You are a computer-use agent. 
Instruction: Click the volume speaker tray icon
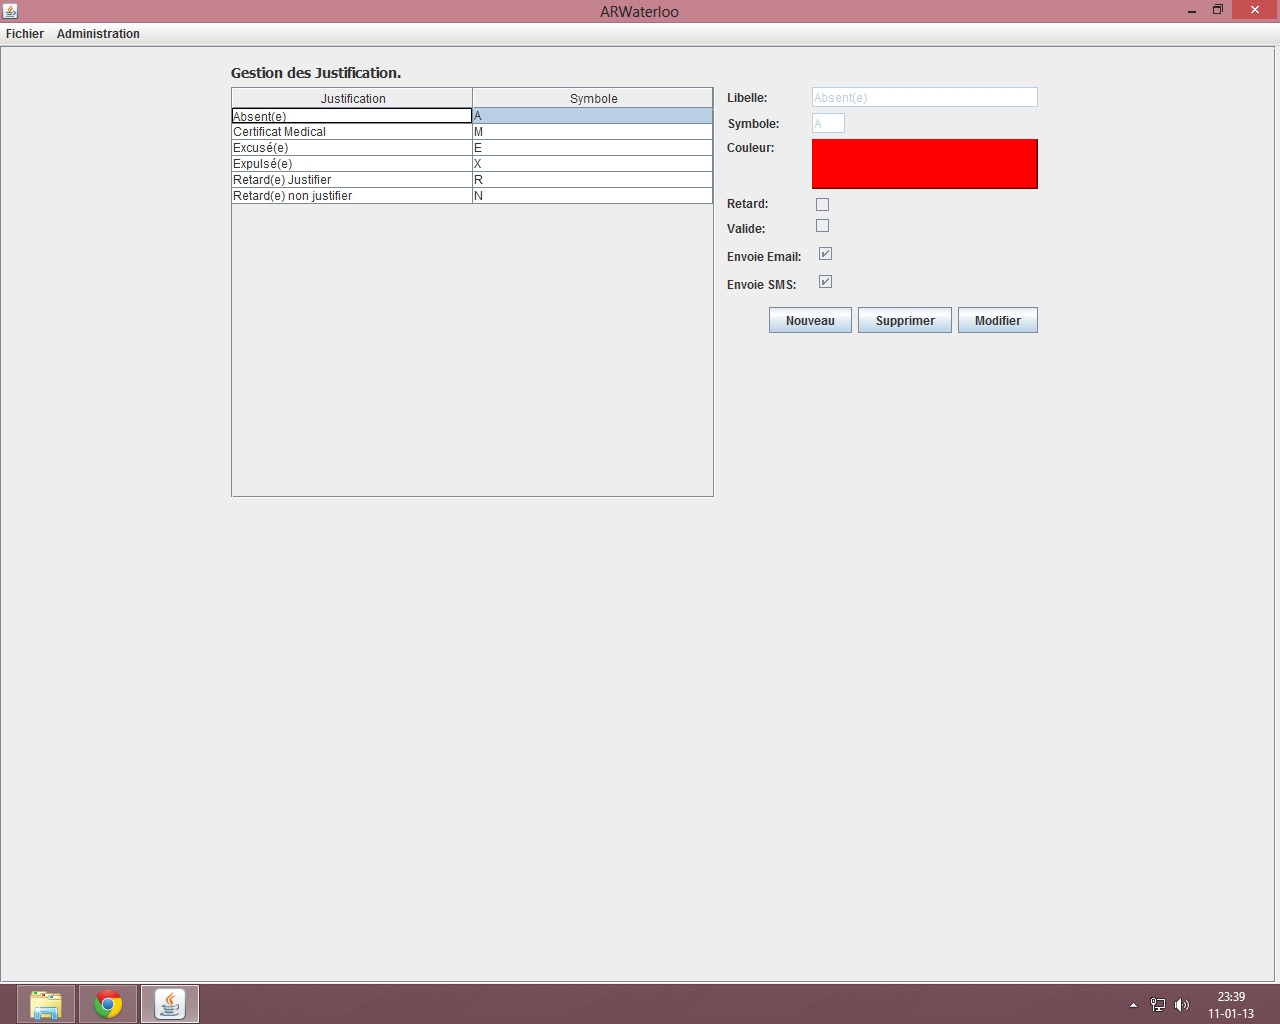pos(1182,1005)
